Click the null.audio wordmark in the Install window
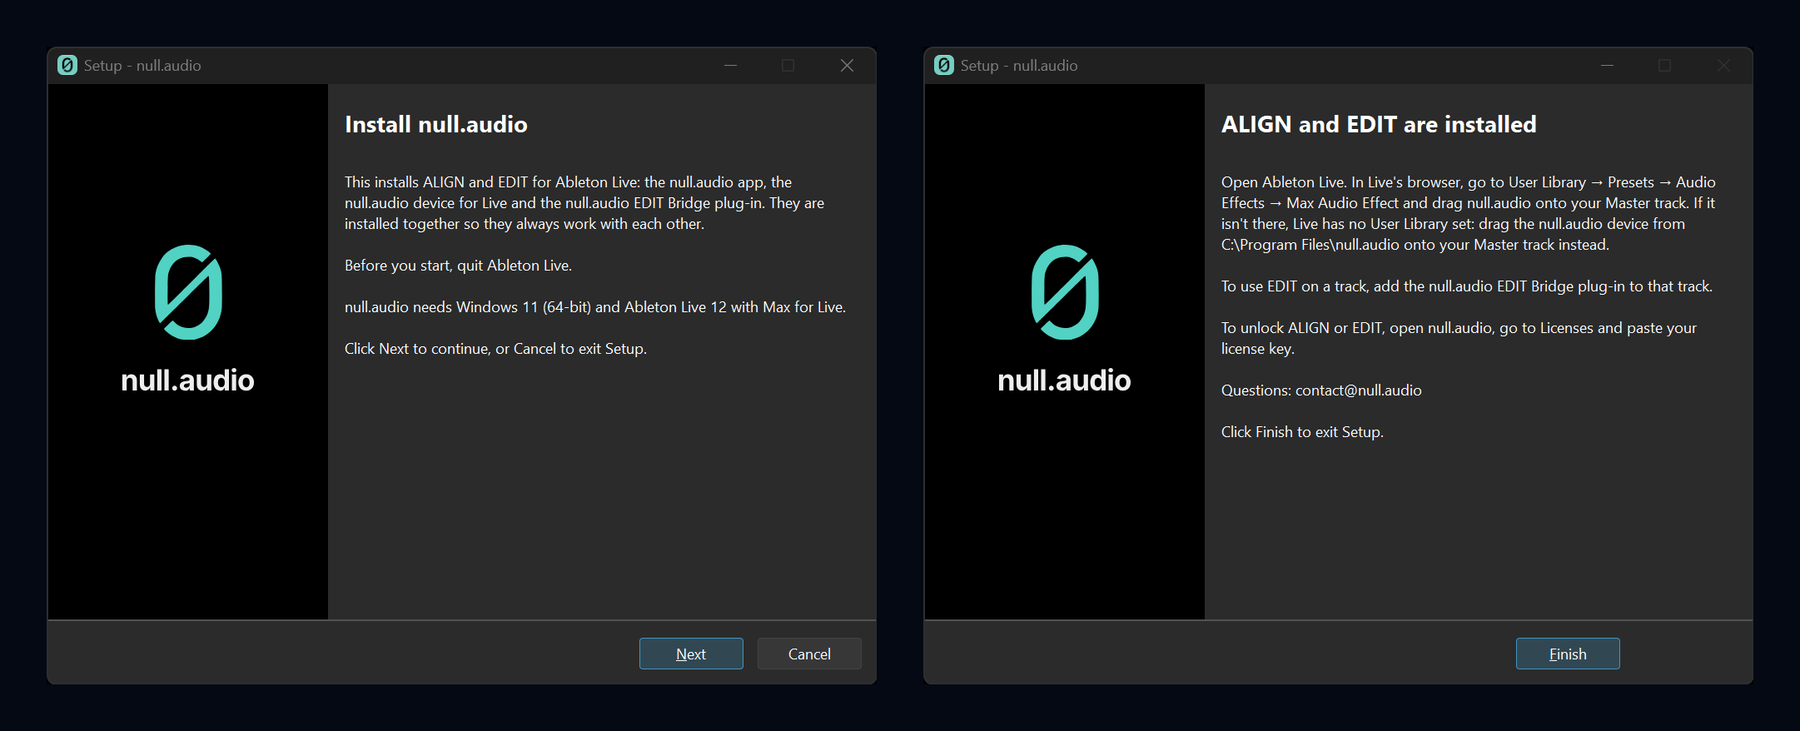Image resolution: width=1800 pixels, height=731 pixels. (188, 380)
